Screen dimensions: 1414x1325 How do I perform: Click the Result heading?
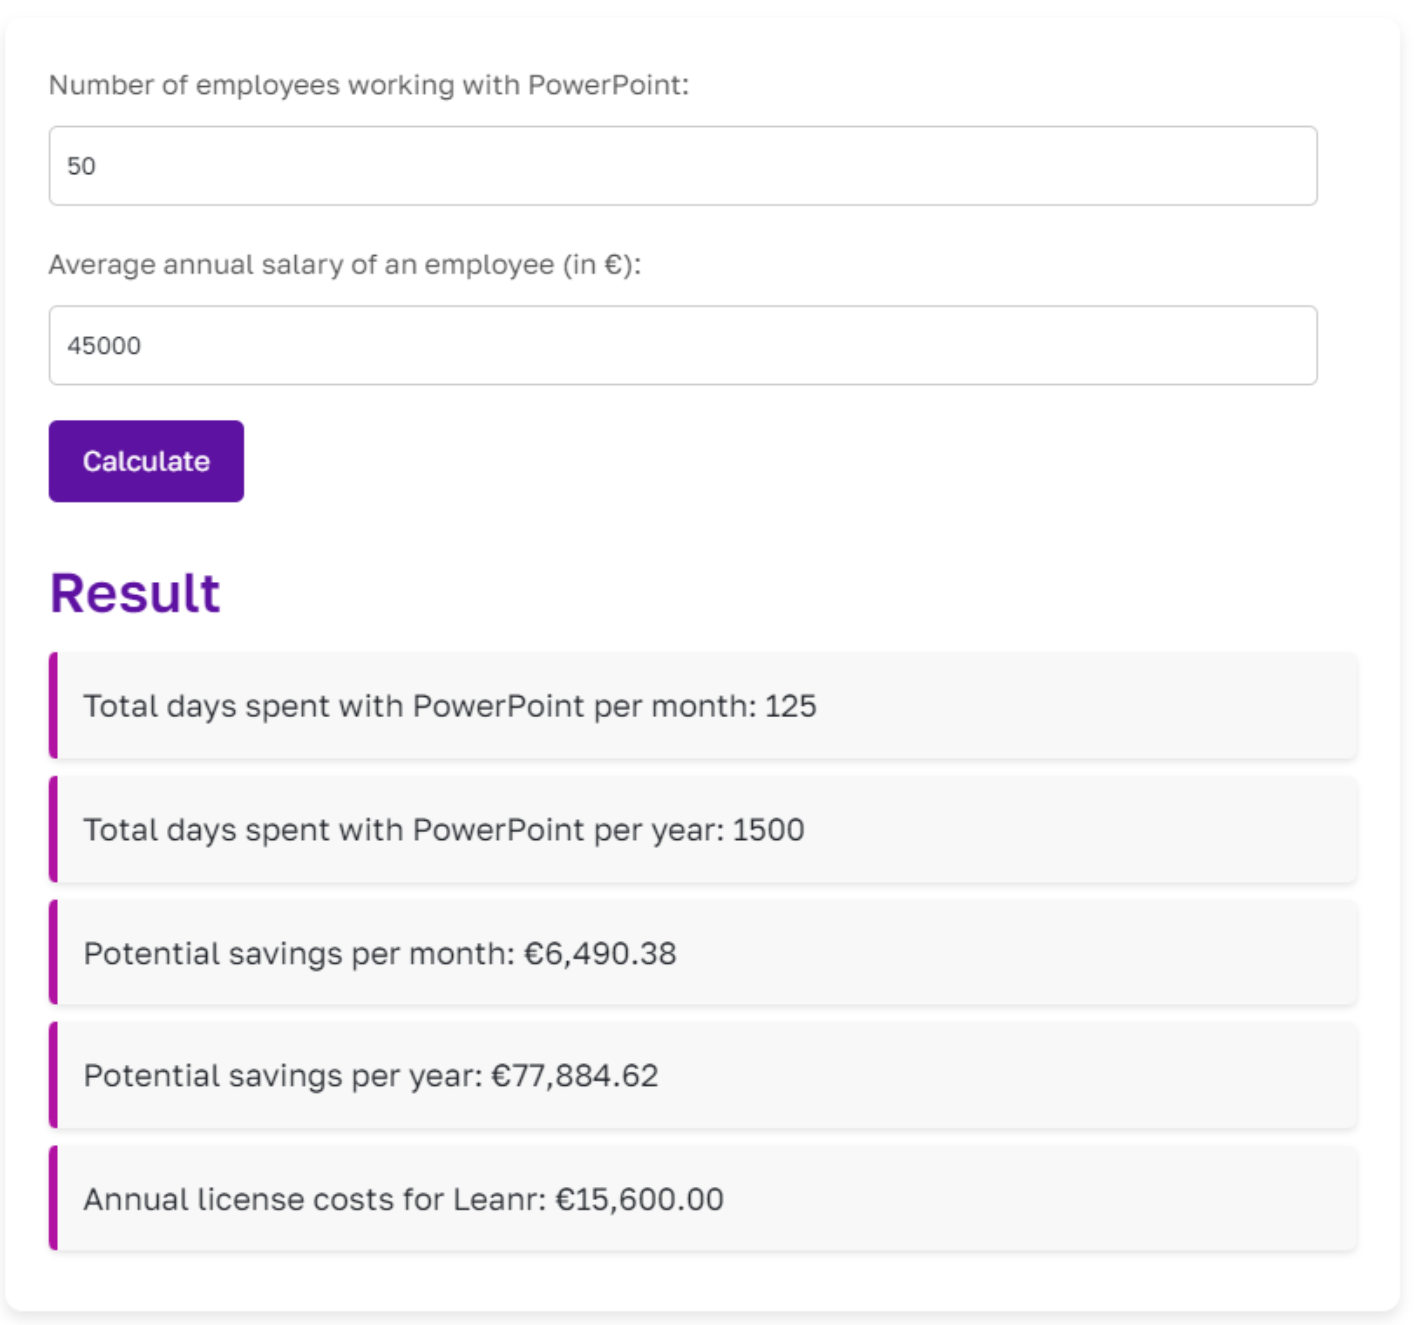coord(136,592)
